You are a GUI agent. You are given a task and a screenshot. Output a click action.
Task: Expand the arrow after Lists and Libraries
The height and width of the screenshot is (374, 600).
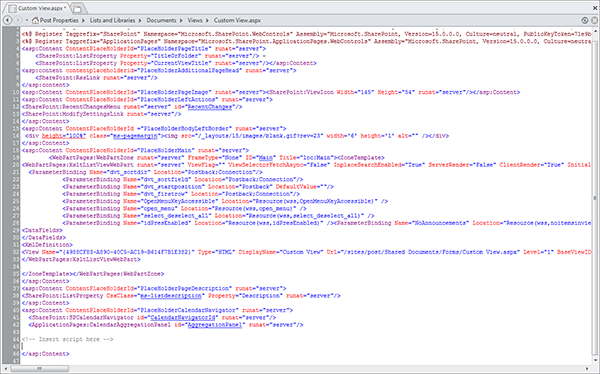(x=141, y=20)
